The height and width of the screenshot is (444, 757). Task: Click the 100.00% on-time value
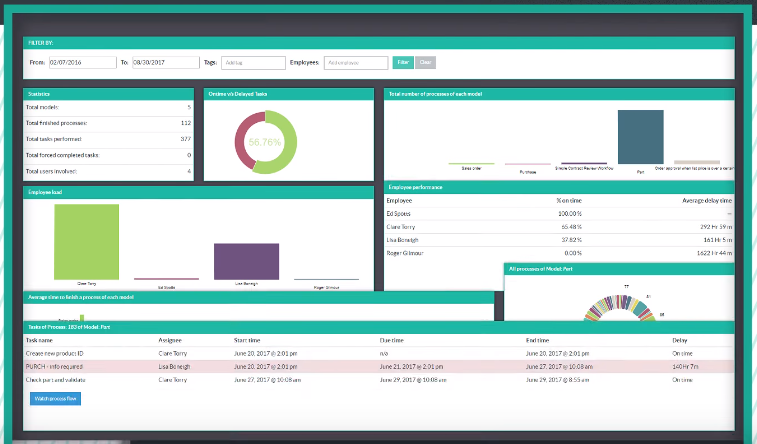click(570, 214)
